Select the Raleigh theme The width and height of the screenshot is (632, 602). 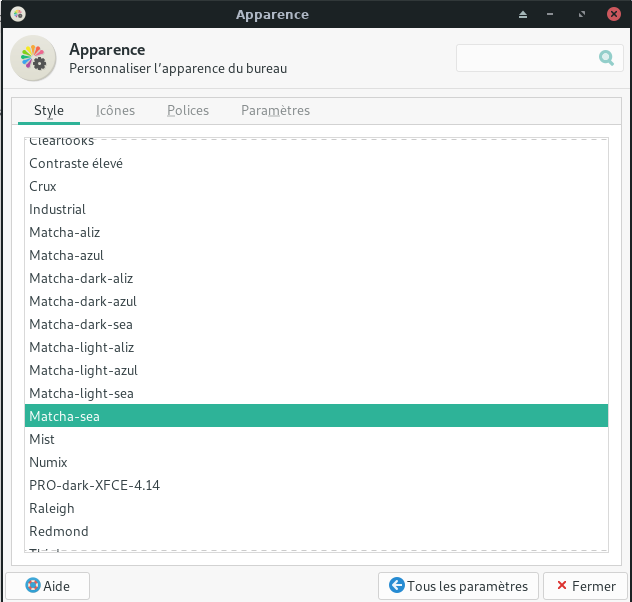tap(52, 508)
